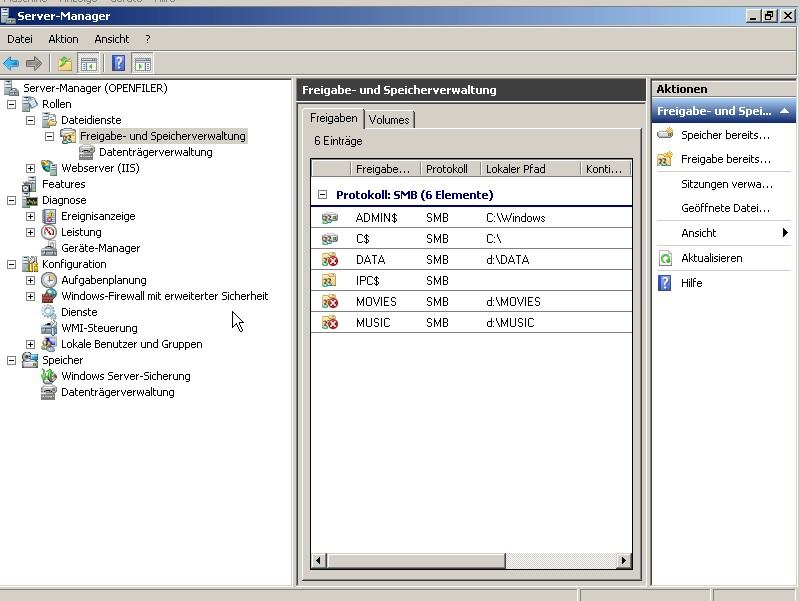
Task: Select Datenträgerverwaltung under Speicher
Action: (x=117, y=392)
